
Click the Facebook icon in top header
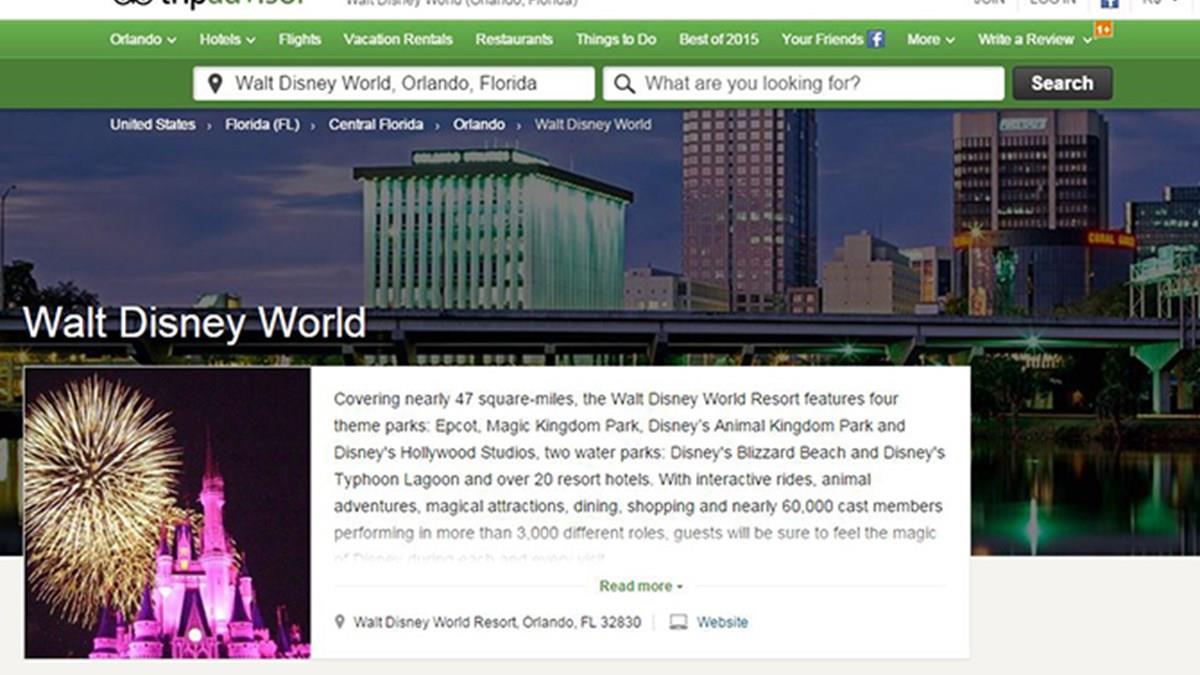pyautogui.click(x=1109, y=3)
